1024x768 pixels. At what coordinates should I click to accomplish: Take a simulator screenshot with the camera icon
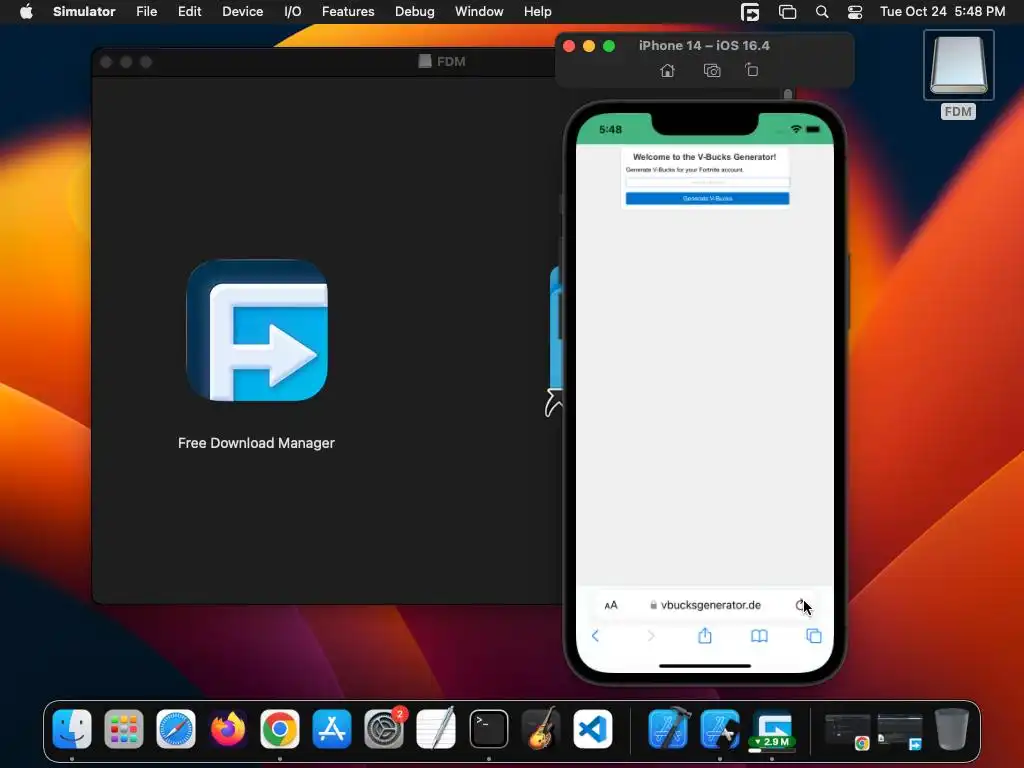712,70
